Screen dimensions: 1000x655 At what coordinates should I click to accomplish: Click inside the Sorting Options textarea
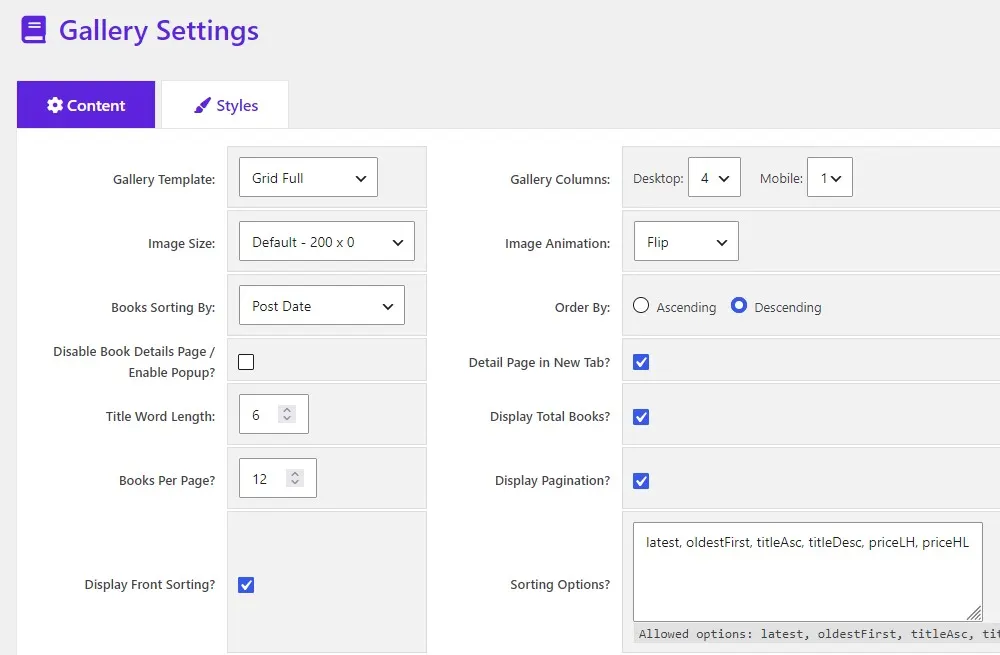(807, 571)
